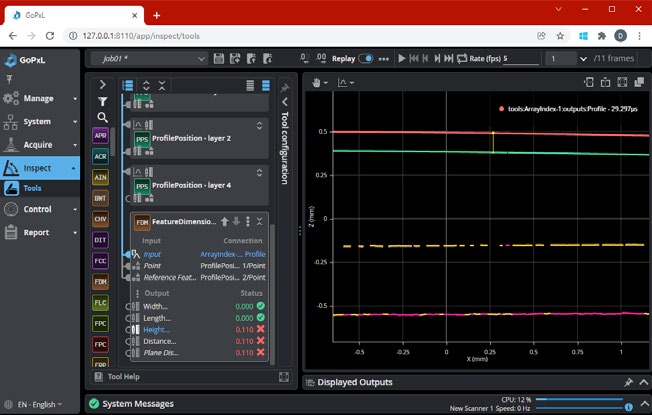Image resolution: width=652 pixels, height=415 pixels.
Task: Select the AIN tool icon
Action: coord(100,177)
